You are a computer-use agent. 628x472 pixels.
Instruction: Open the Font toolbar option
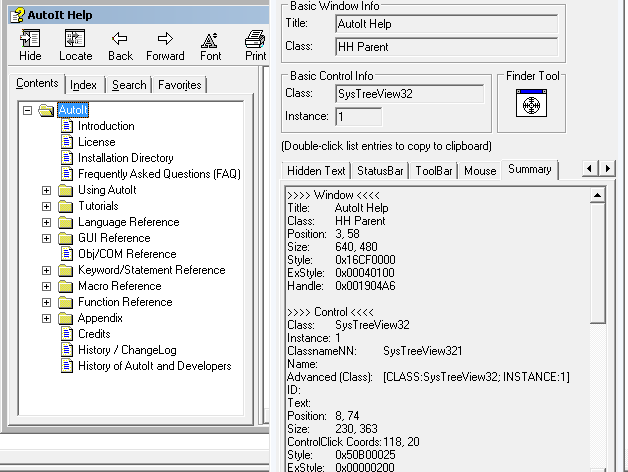point(210,39)
